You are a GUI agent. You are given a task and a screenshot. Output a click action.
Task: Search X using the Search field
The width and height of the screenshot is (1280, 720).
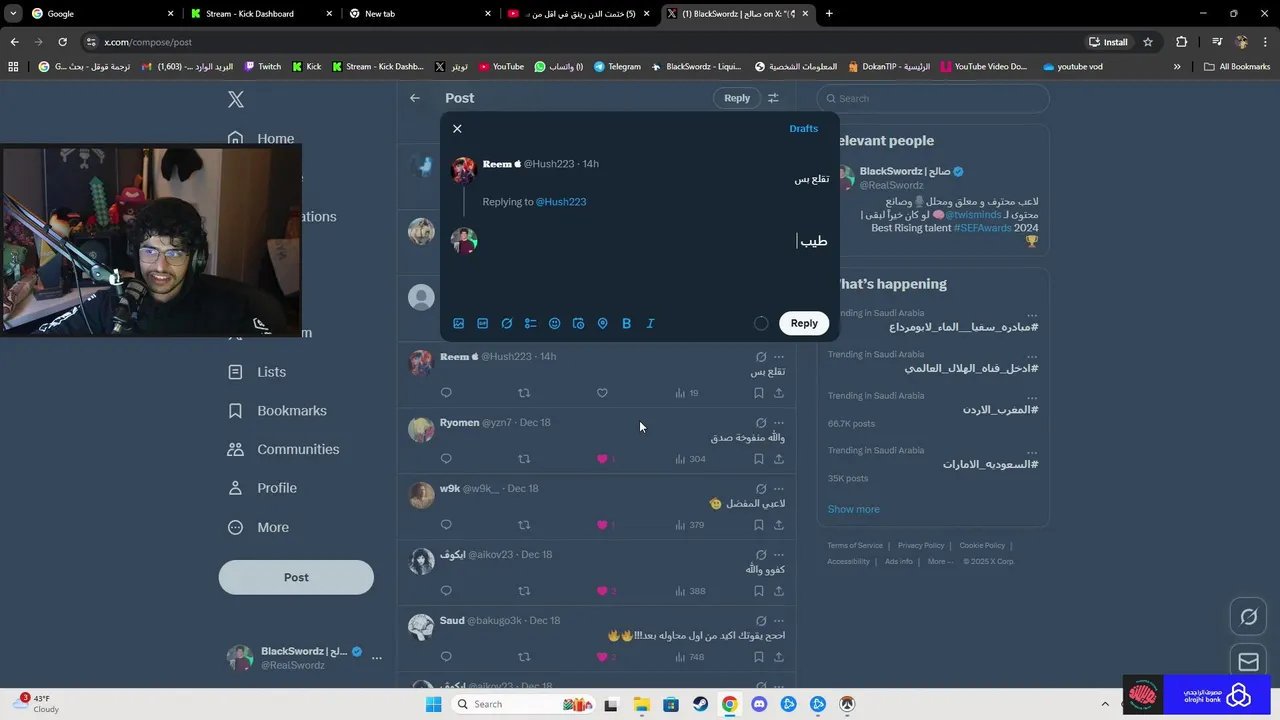click(x=933, y=98)
